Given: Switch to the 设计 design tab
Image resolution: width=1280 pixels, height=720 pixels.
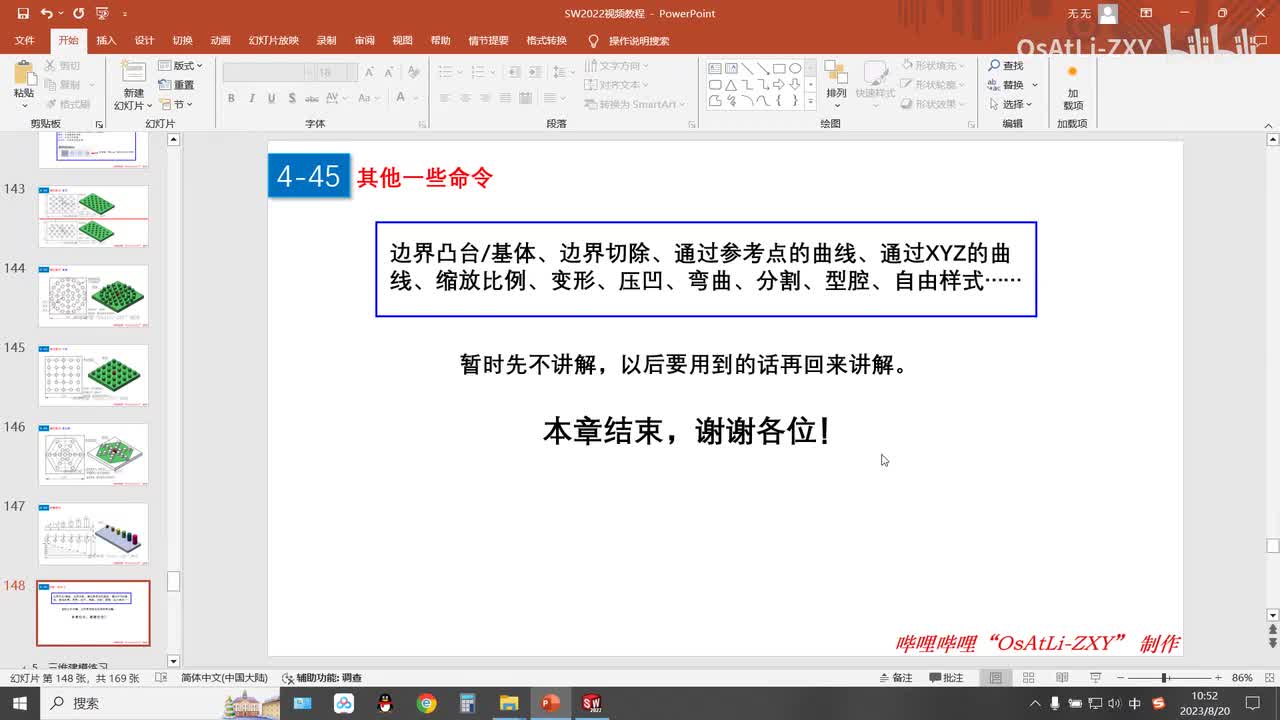Looking at the screenshot, I should [x=144, y=41].
